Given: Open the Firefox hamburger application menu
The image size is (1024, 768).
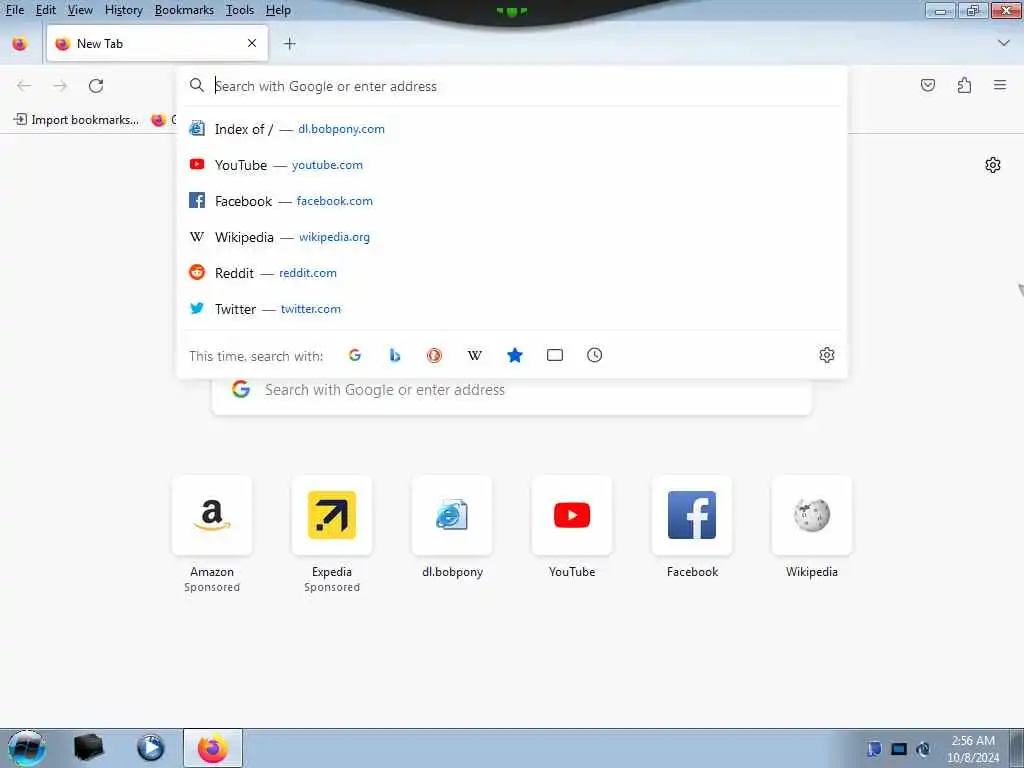Looking at the screenshot, I should 1000,85.
